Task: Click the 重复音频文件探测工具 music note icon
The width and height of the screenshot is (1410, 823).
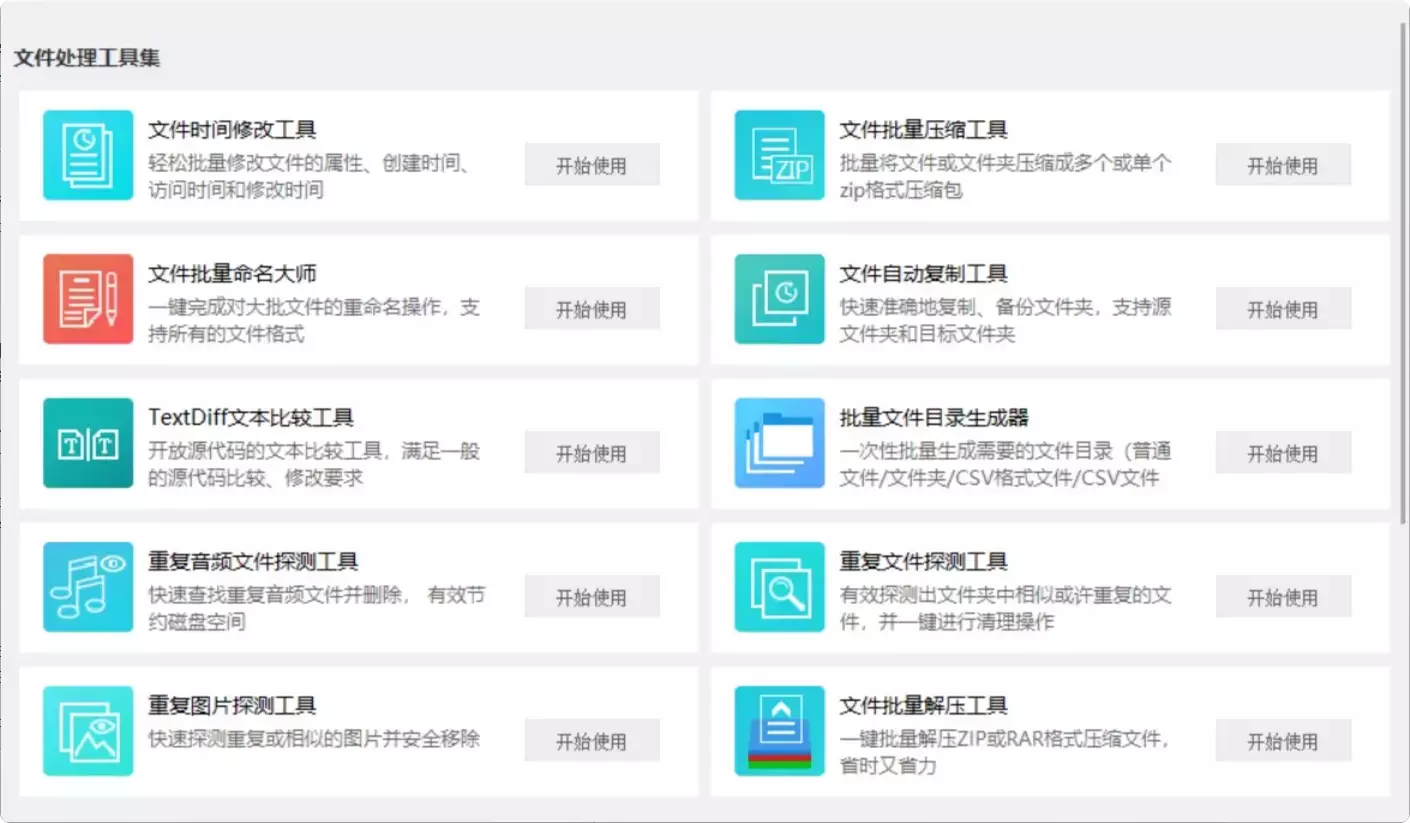Action: pos(86,587)
